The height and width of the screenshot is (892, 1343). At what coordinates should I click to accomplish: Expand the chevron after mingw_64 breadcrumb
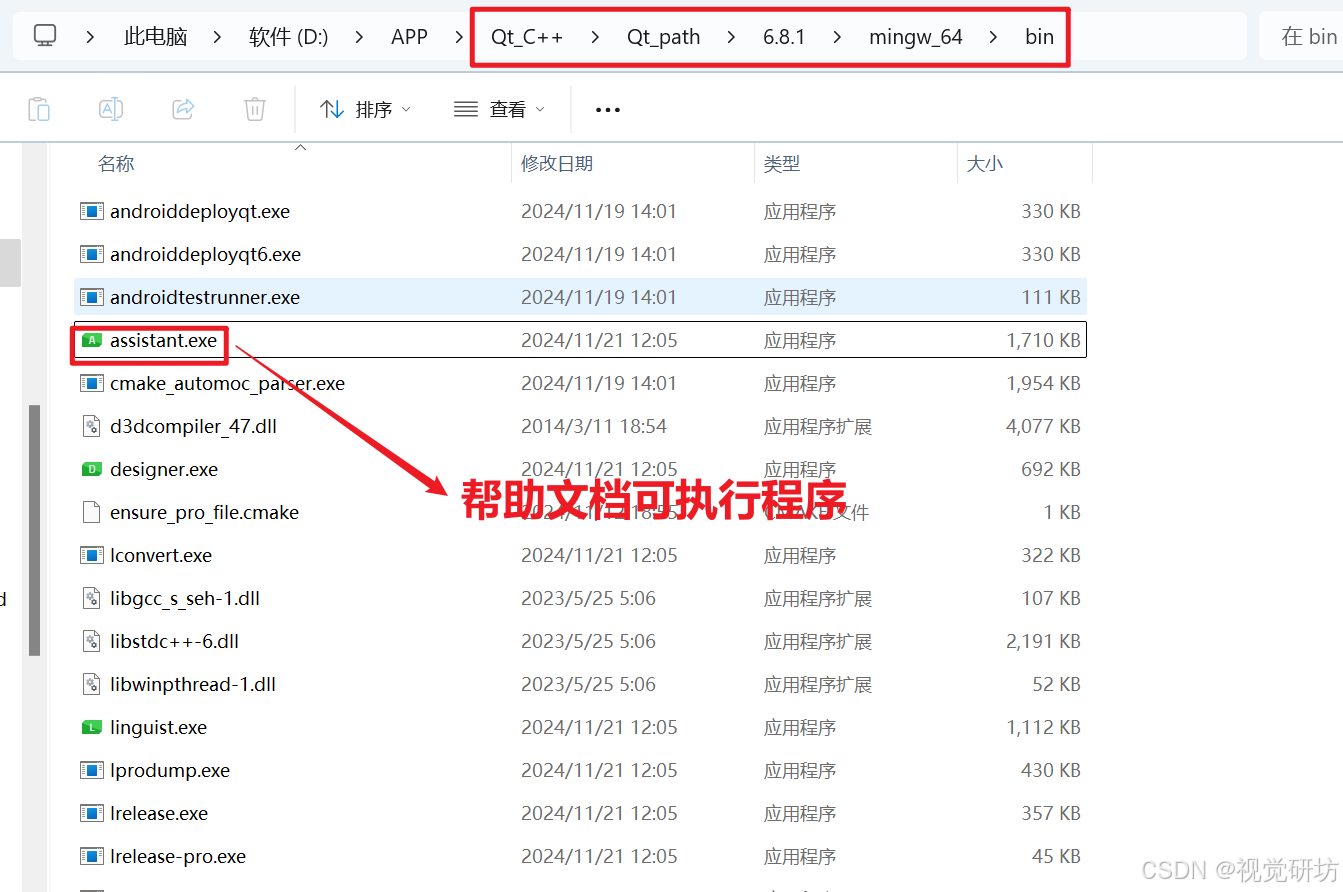[x=993, y=37]
